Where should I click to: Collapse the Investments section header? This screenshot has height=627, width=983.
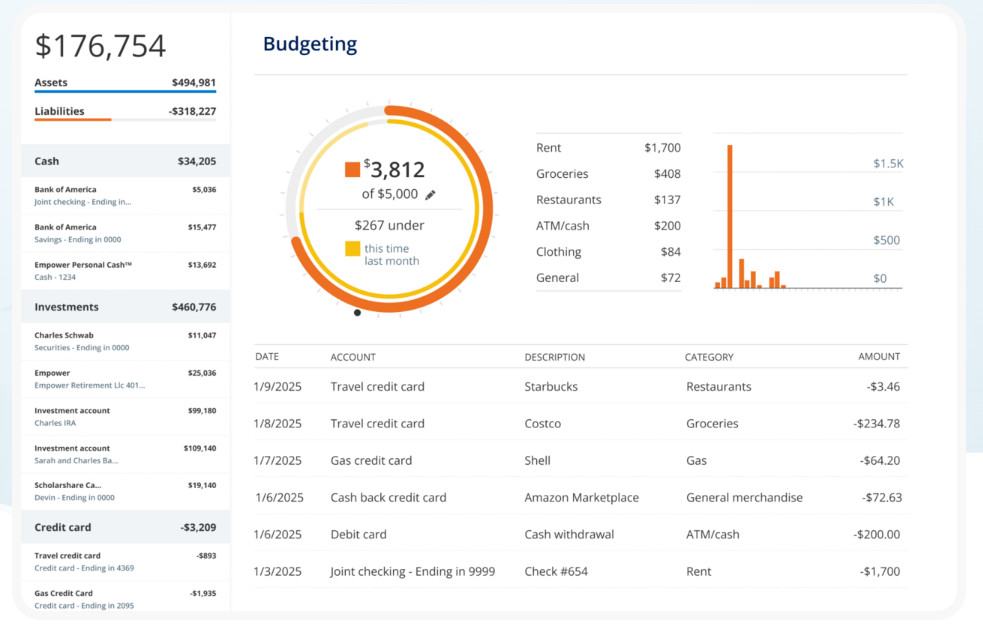click(125, 307)
